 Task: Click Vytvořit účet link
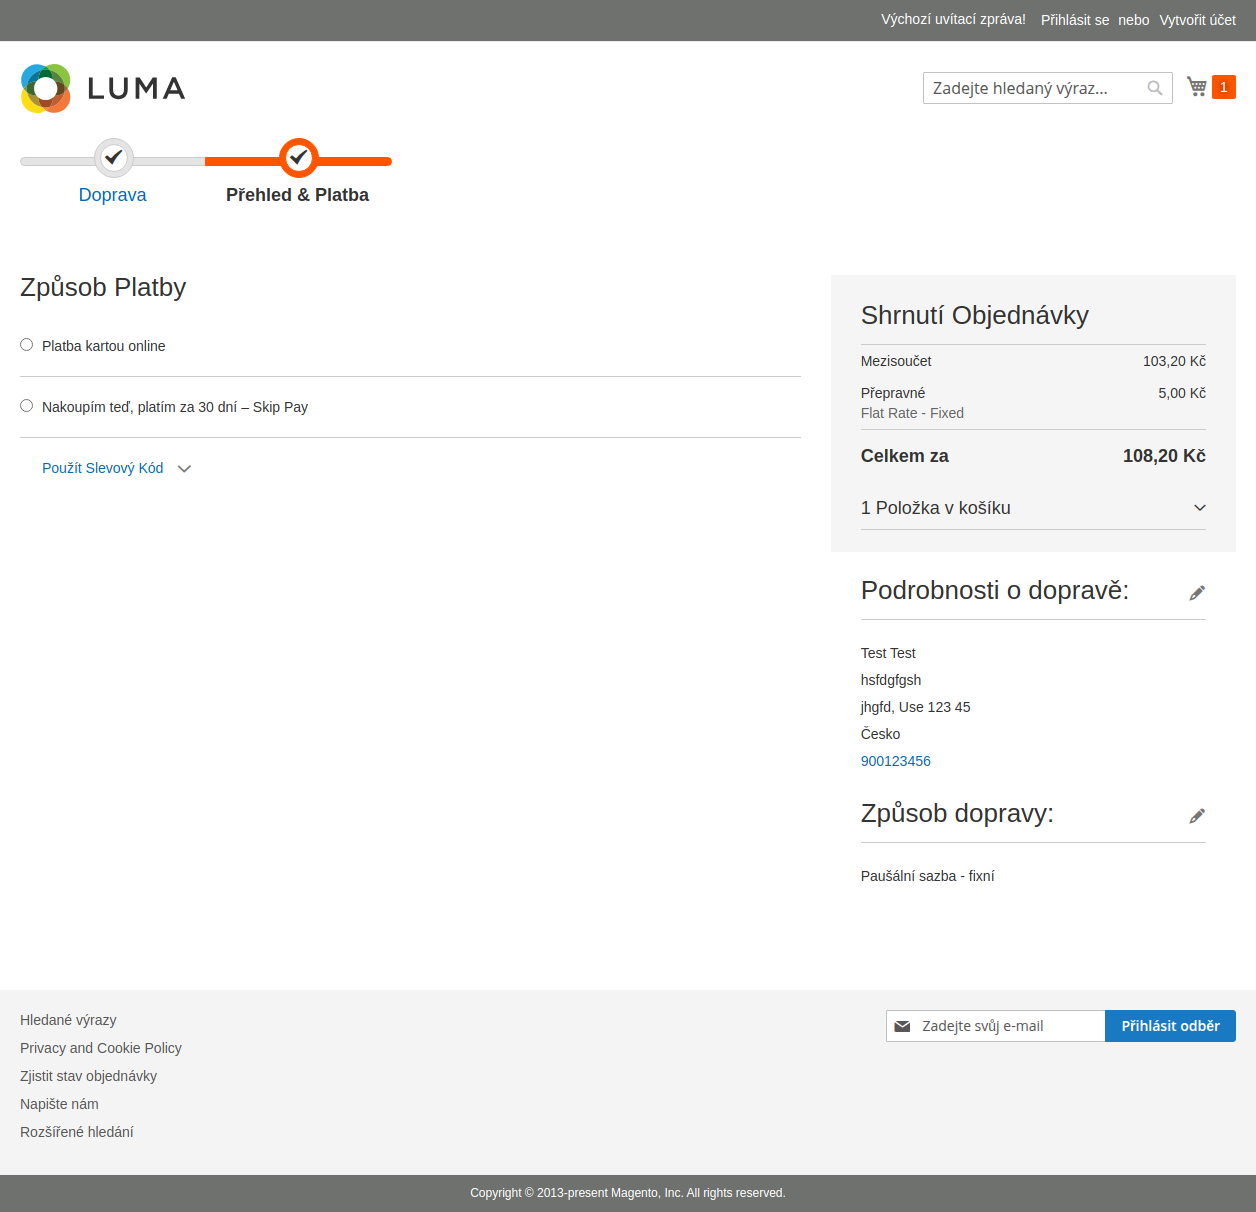[1197, 20]
